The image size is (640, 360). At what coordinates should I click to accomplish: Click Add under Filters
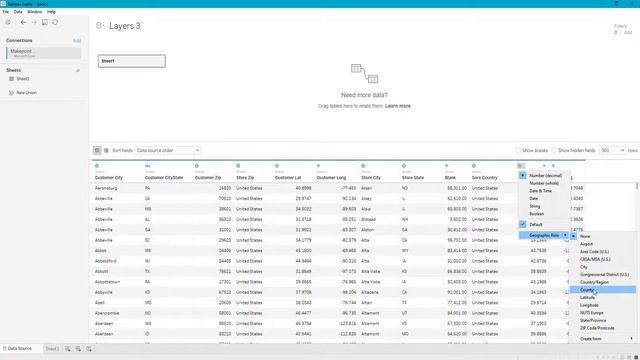(628, 33)
